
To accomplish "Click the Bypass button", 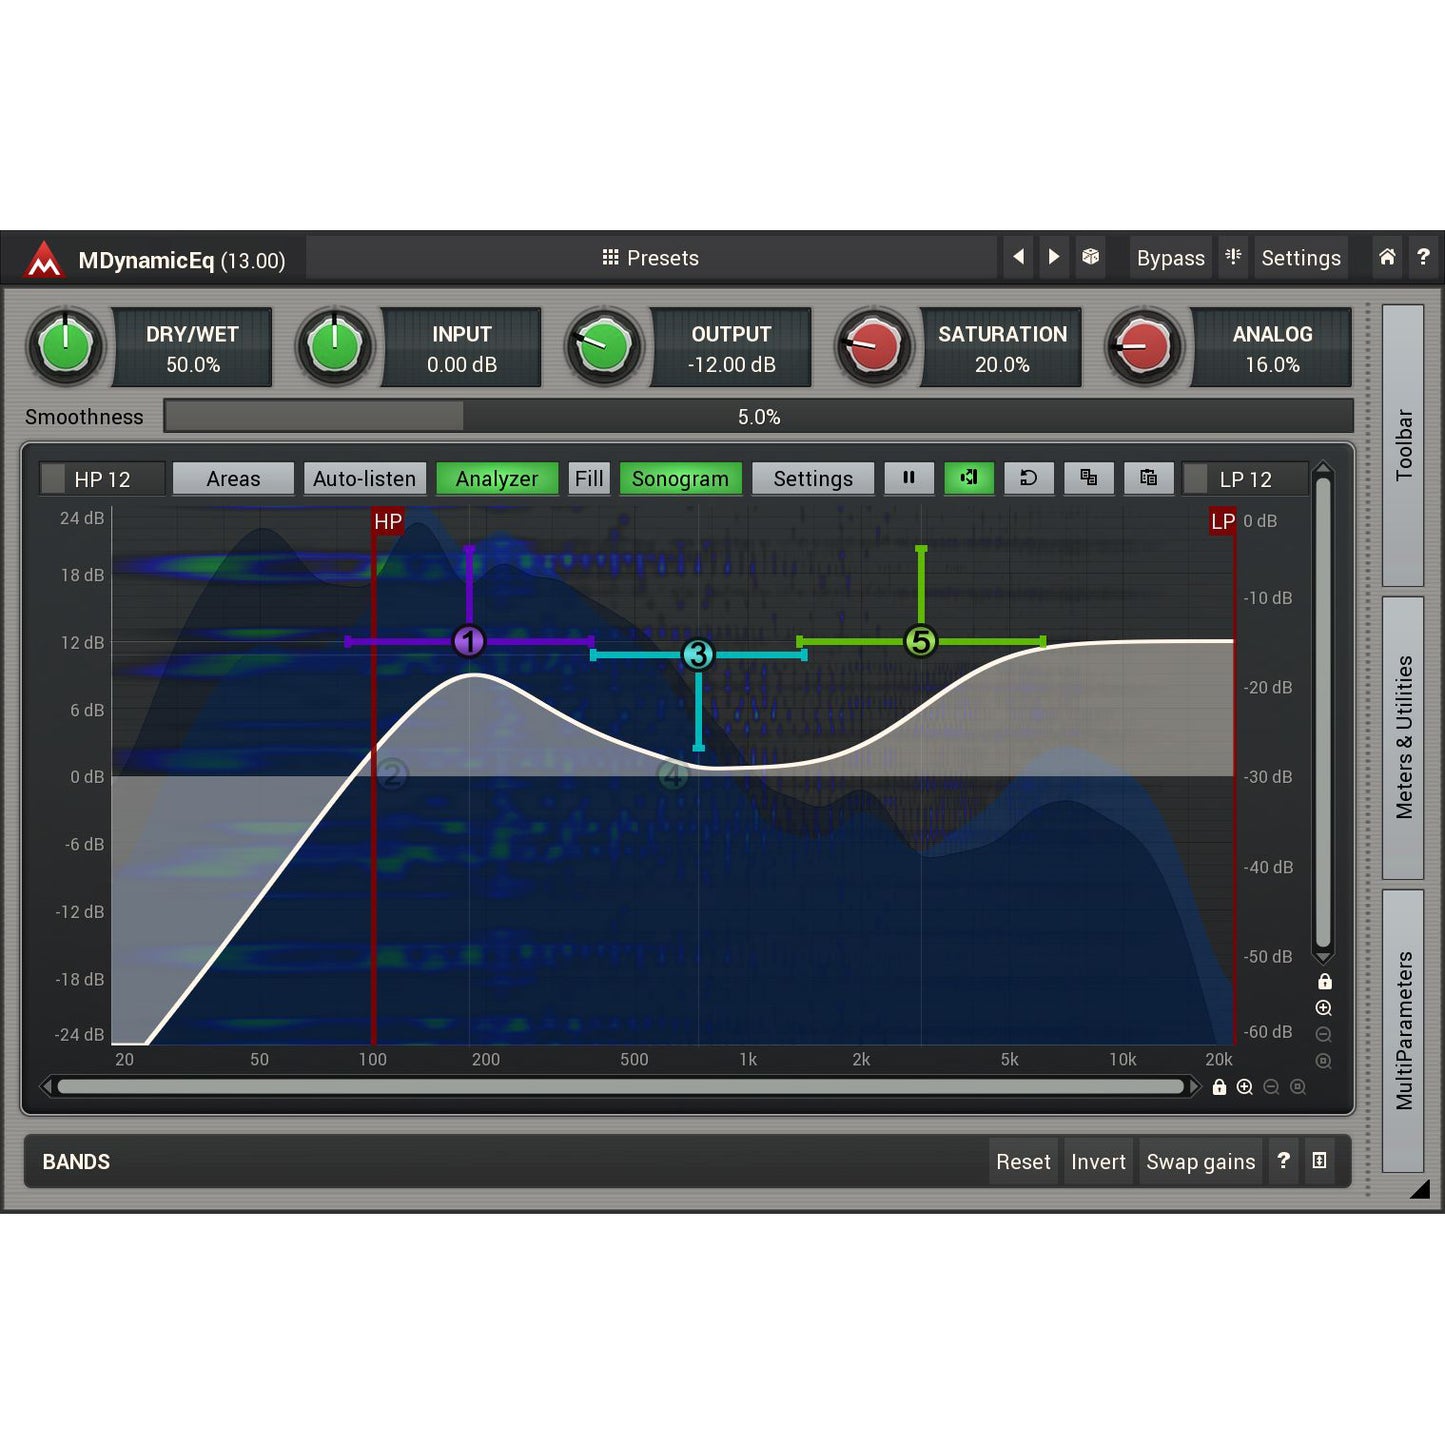I will (1170, 258).
